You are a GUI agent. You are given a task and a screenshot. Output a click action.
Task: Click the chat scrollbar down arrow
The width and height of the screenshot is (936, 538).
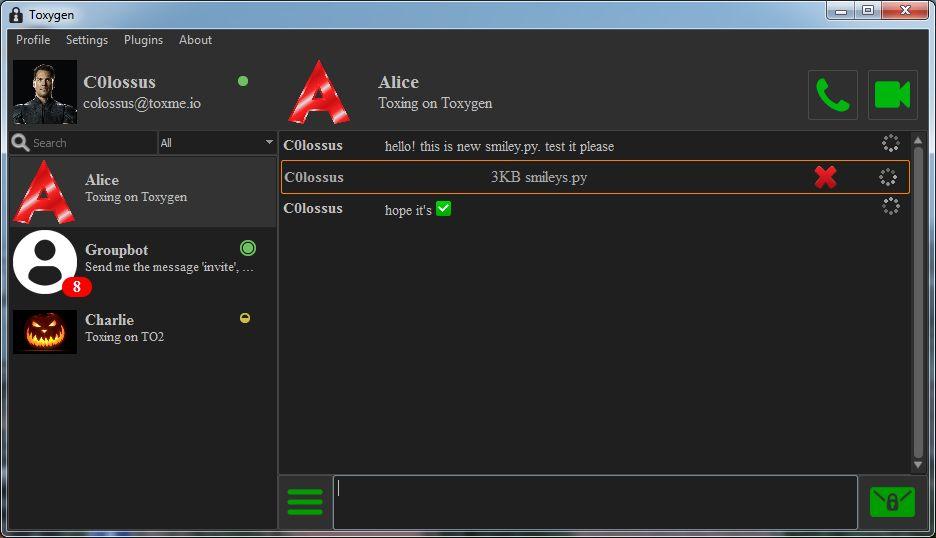(918, 465)
